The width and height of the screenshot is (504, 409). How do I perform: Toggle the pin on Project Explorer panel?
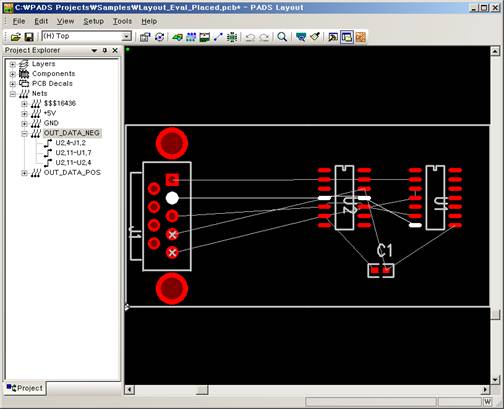105,50
